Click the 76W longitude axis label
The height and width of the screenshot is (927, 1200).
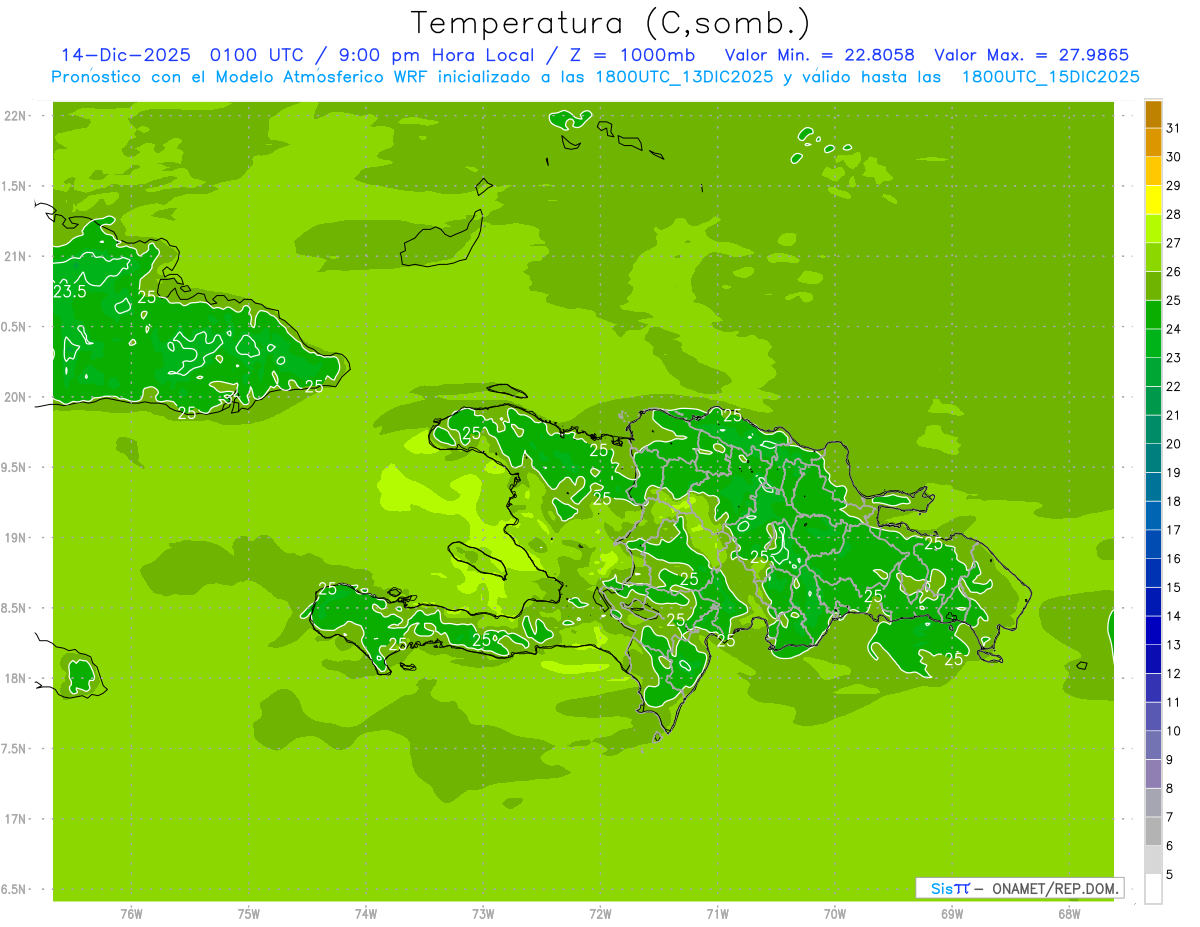coord(131,913)
